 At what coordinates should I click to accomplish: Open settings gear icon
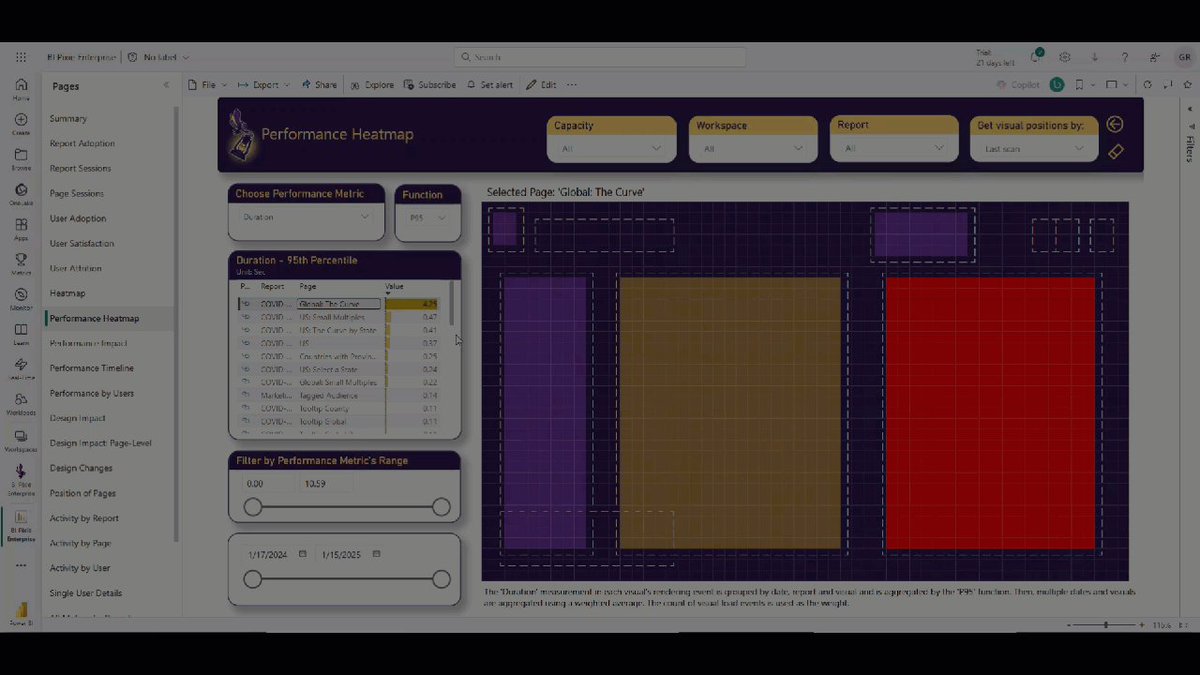1065,57
